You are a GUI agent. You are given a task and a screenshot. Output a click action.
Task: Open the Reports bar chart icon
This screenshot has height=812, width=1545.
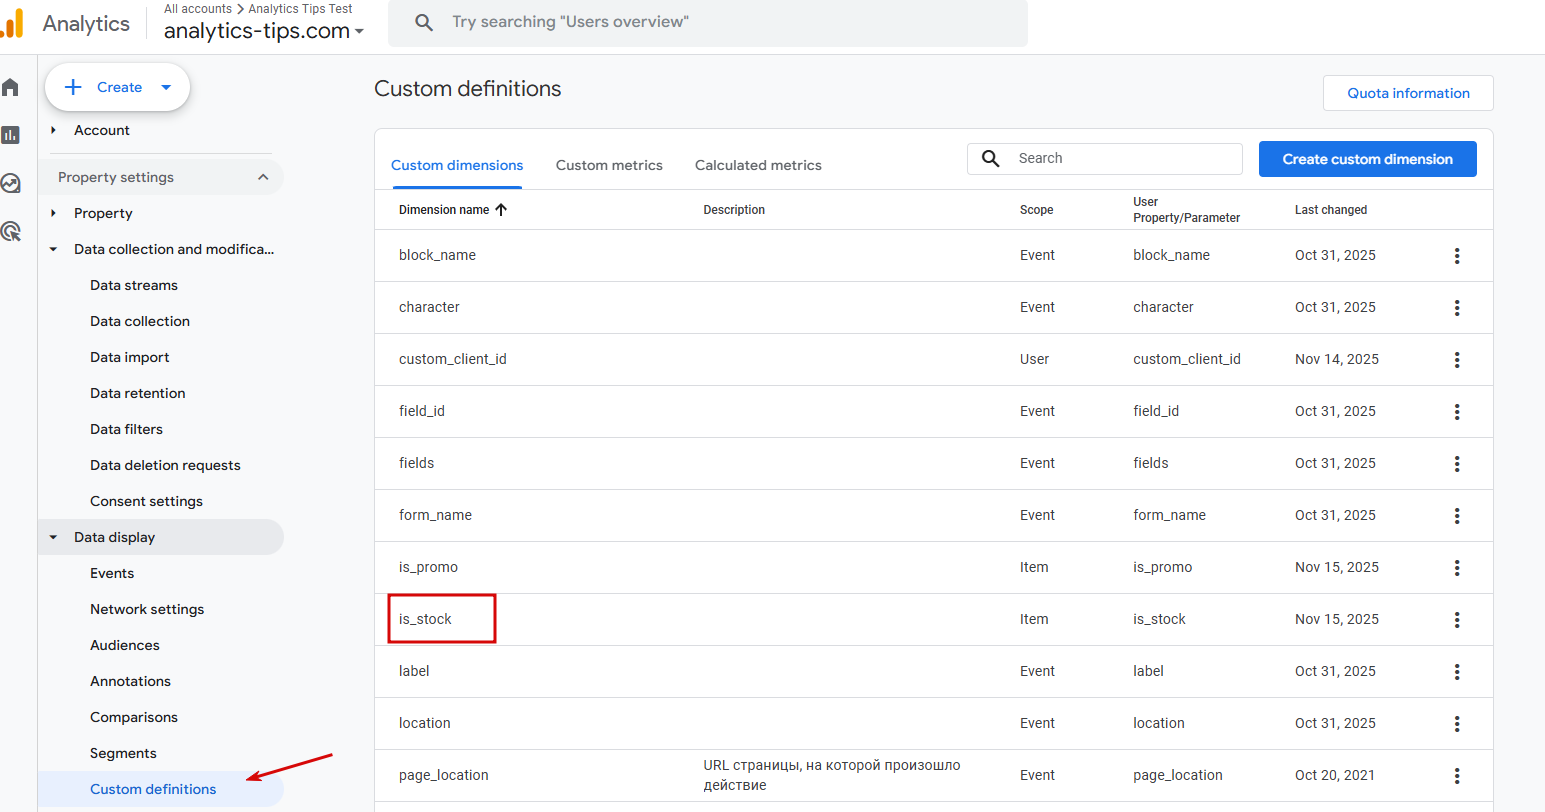click(x=11, y=135)
